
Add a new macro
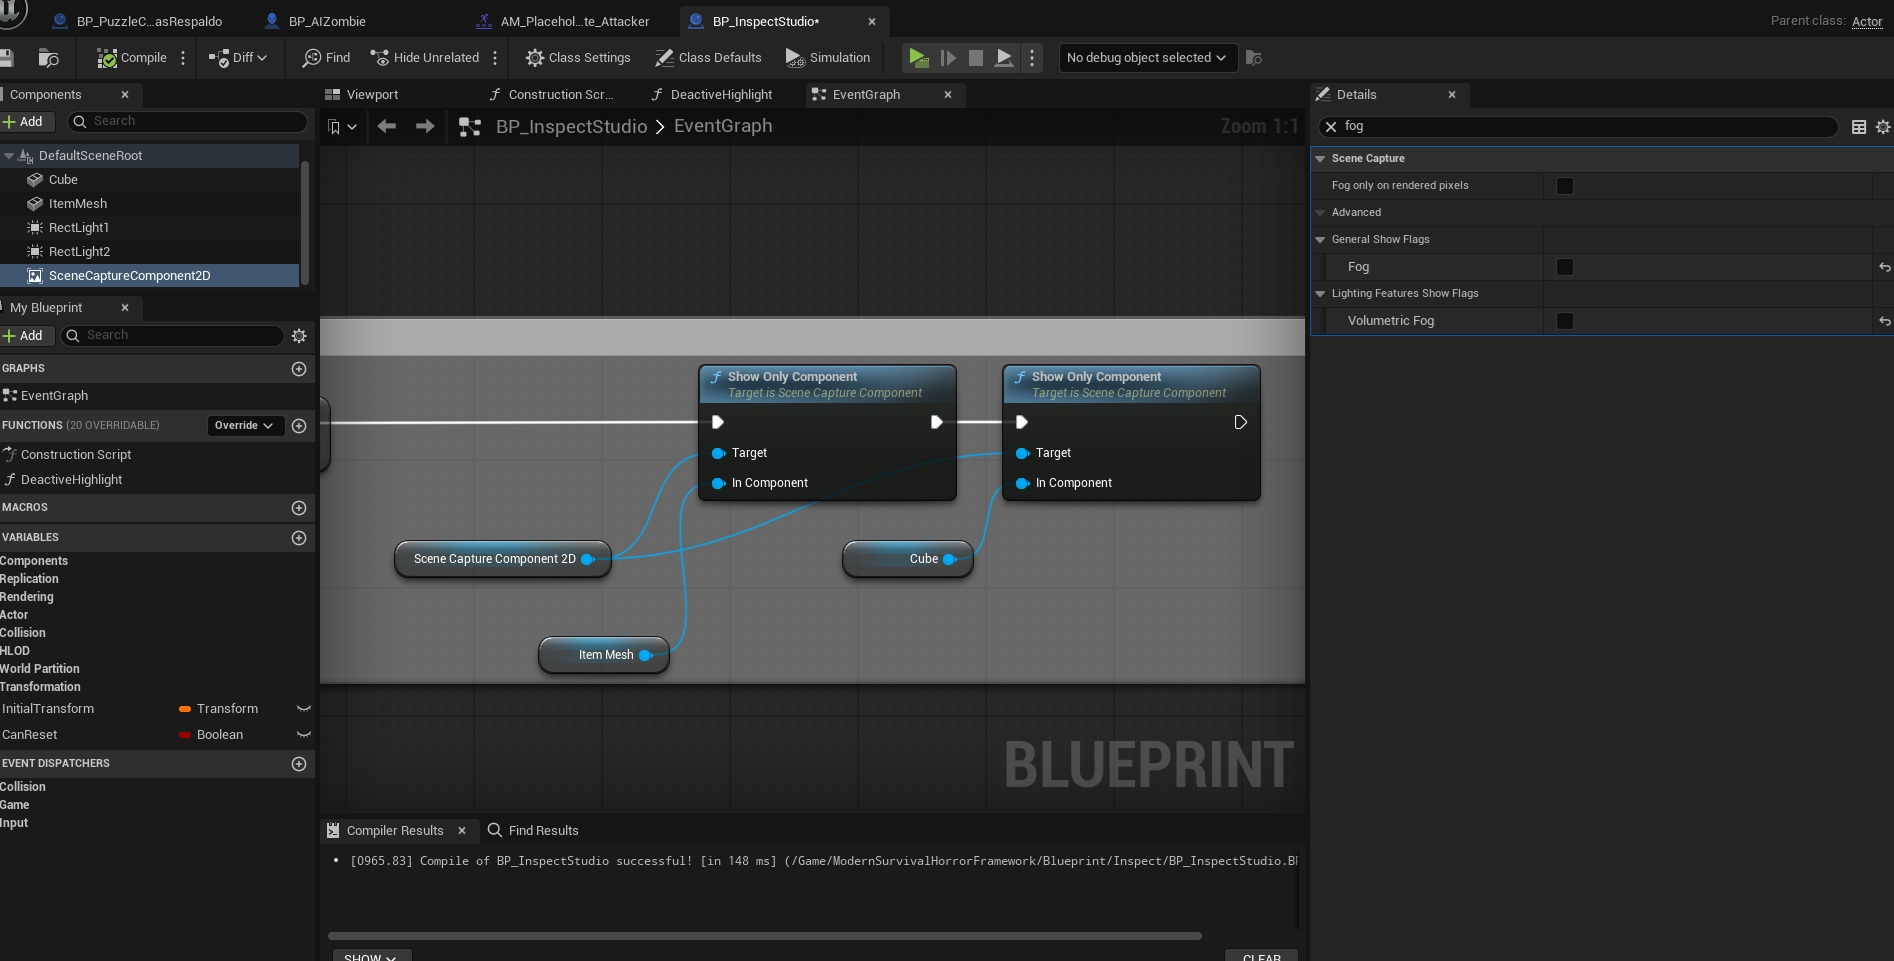(x=298, y=508)
